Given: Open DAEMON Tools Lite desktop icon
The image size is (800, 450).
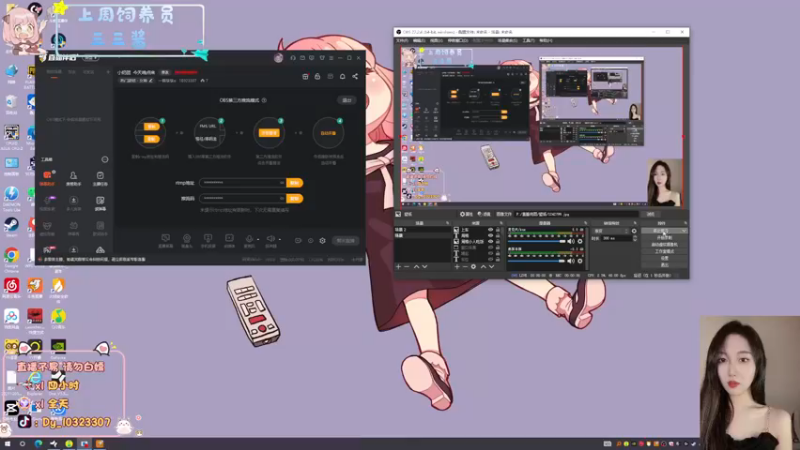Looking at the screenshot, I should [11, 194].
